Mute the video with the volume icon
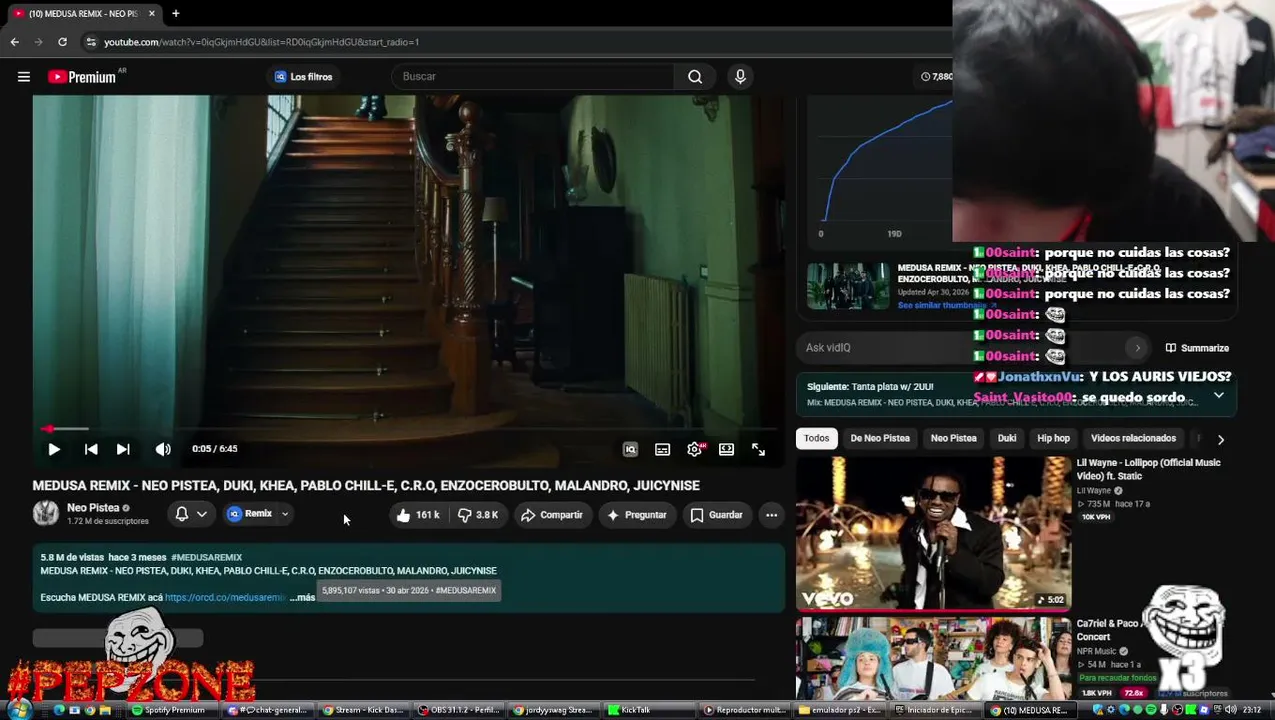This screenshot has width=1275, height=720. [163, 450]
